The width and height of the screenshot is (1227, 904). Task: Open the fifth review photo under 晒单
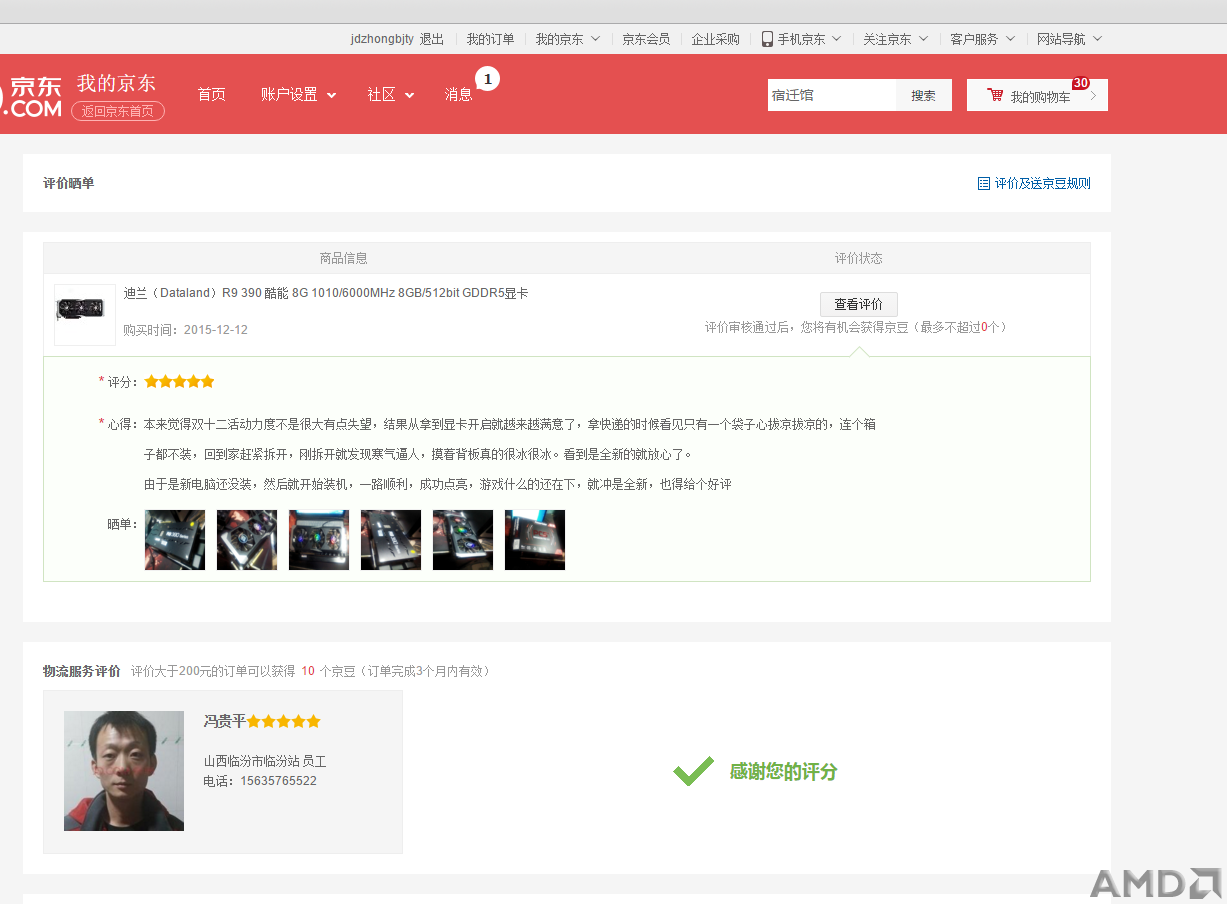pos(463,540)
